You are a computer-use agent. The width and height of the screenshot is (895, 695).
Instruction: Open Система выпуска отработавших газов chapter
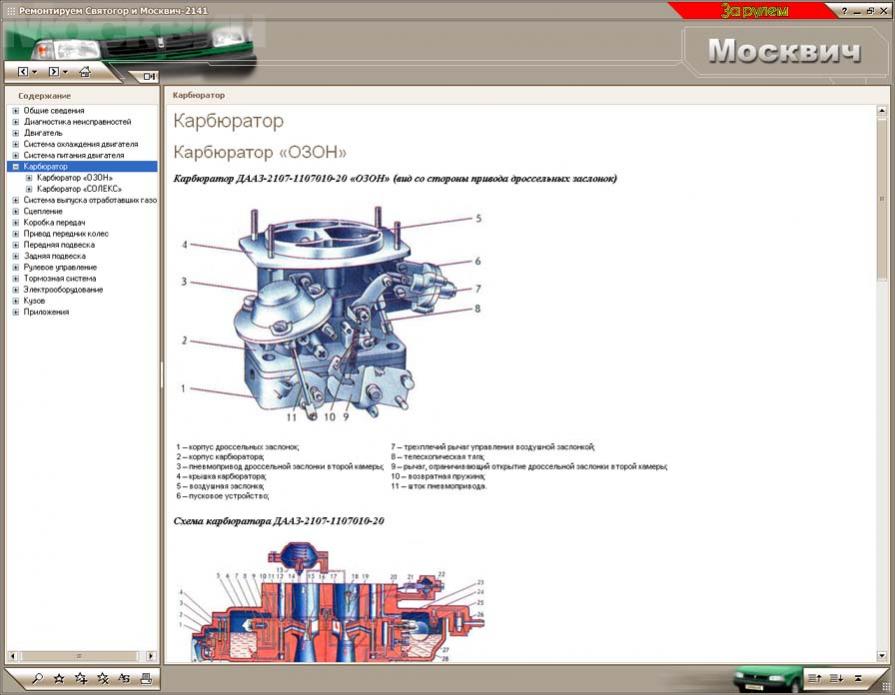click(x=90, y=200)
